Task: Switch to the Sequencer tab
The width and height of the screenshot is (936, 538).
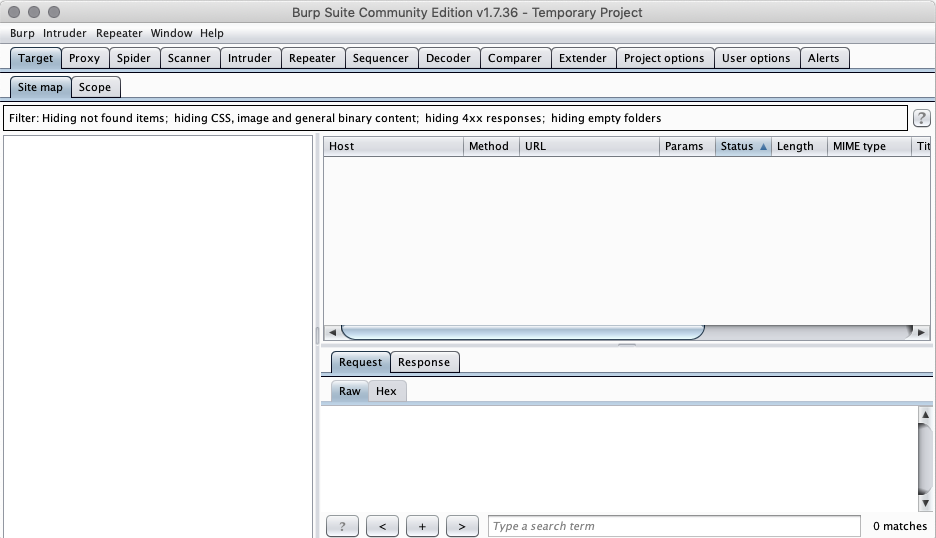Action: 381,58
